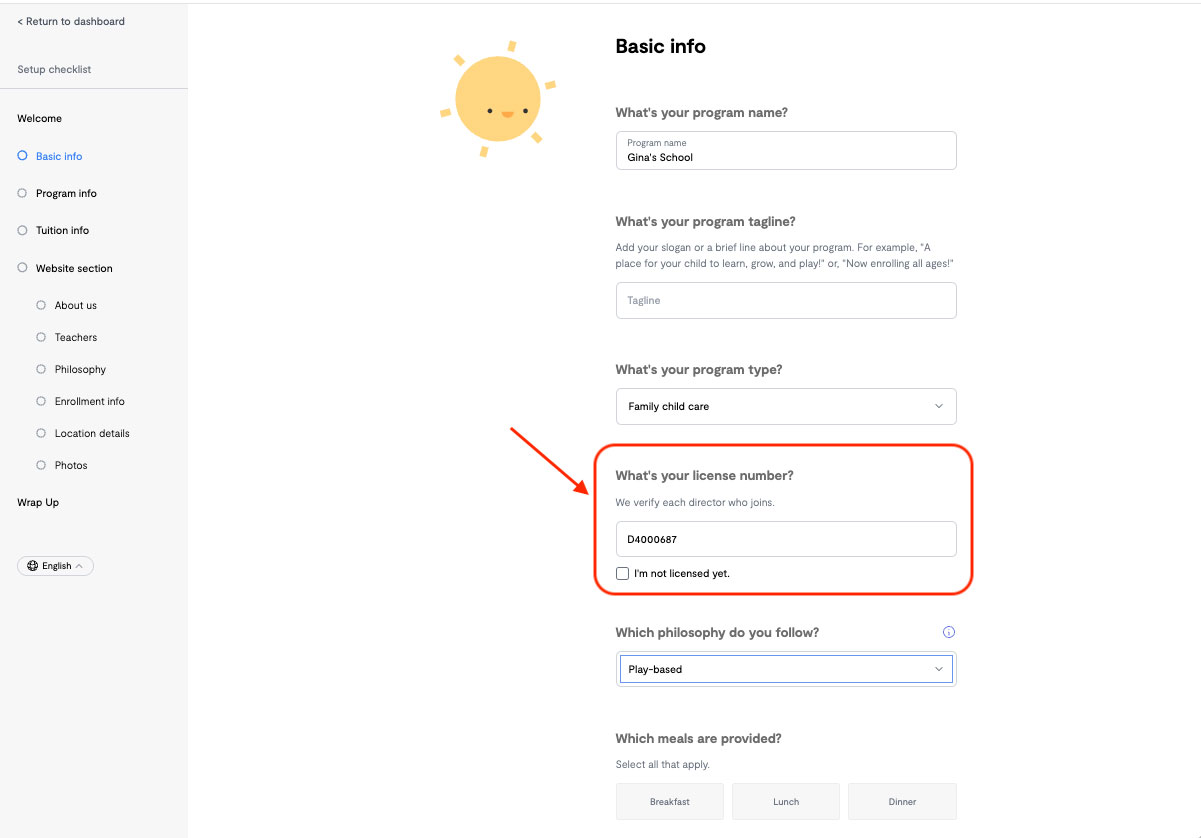Click the Photos step circle icon

41,465
